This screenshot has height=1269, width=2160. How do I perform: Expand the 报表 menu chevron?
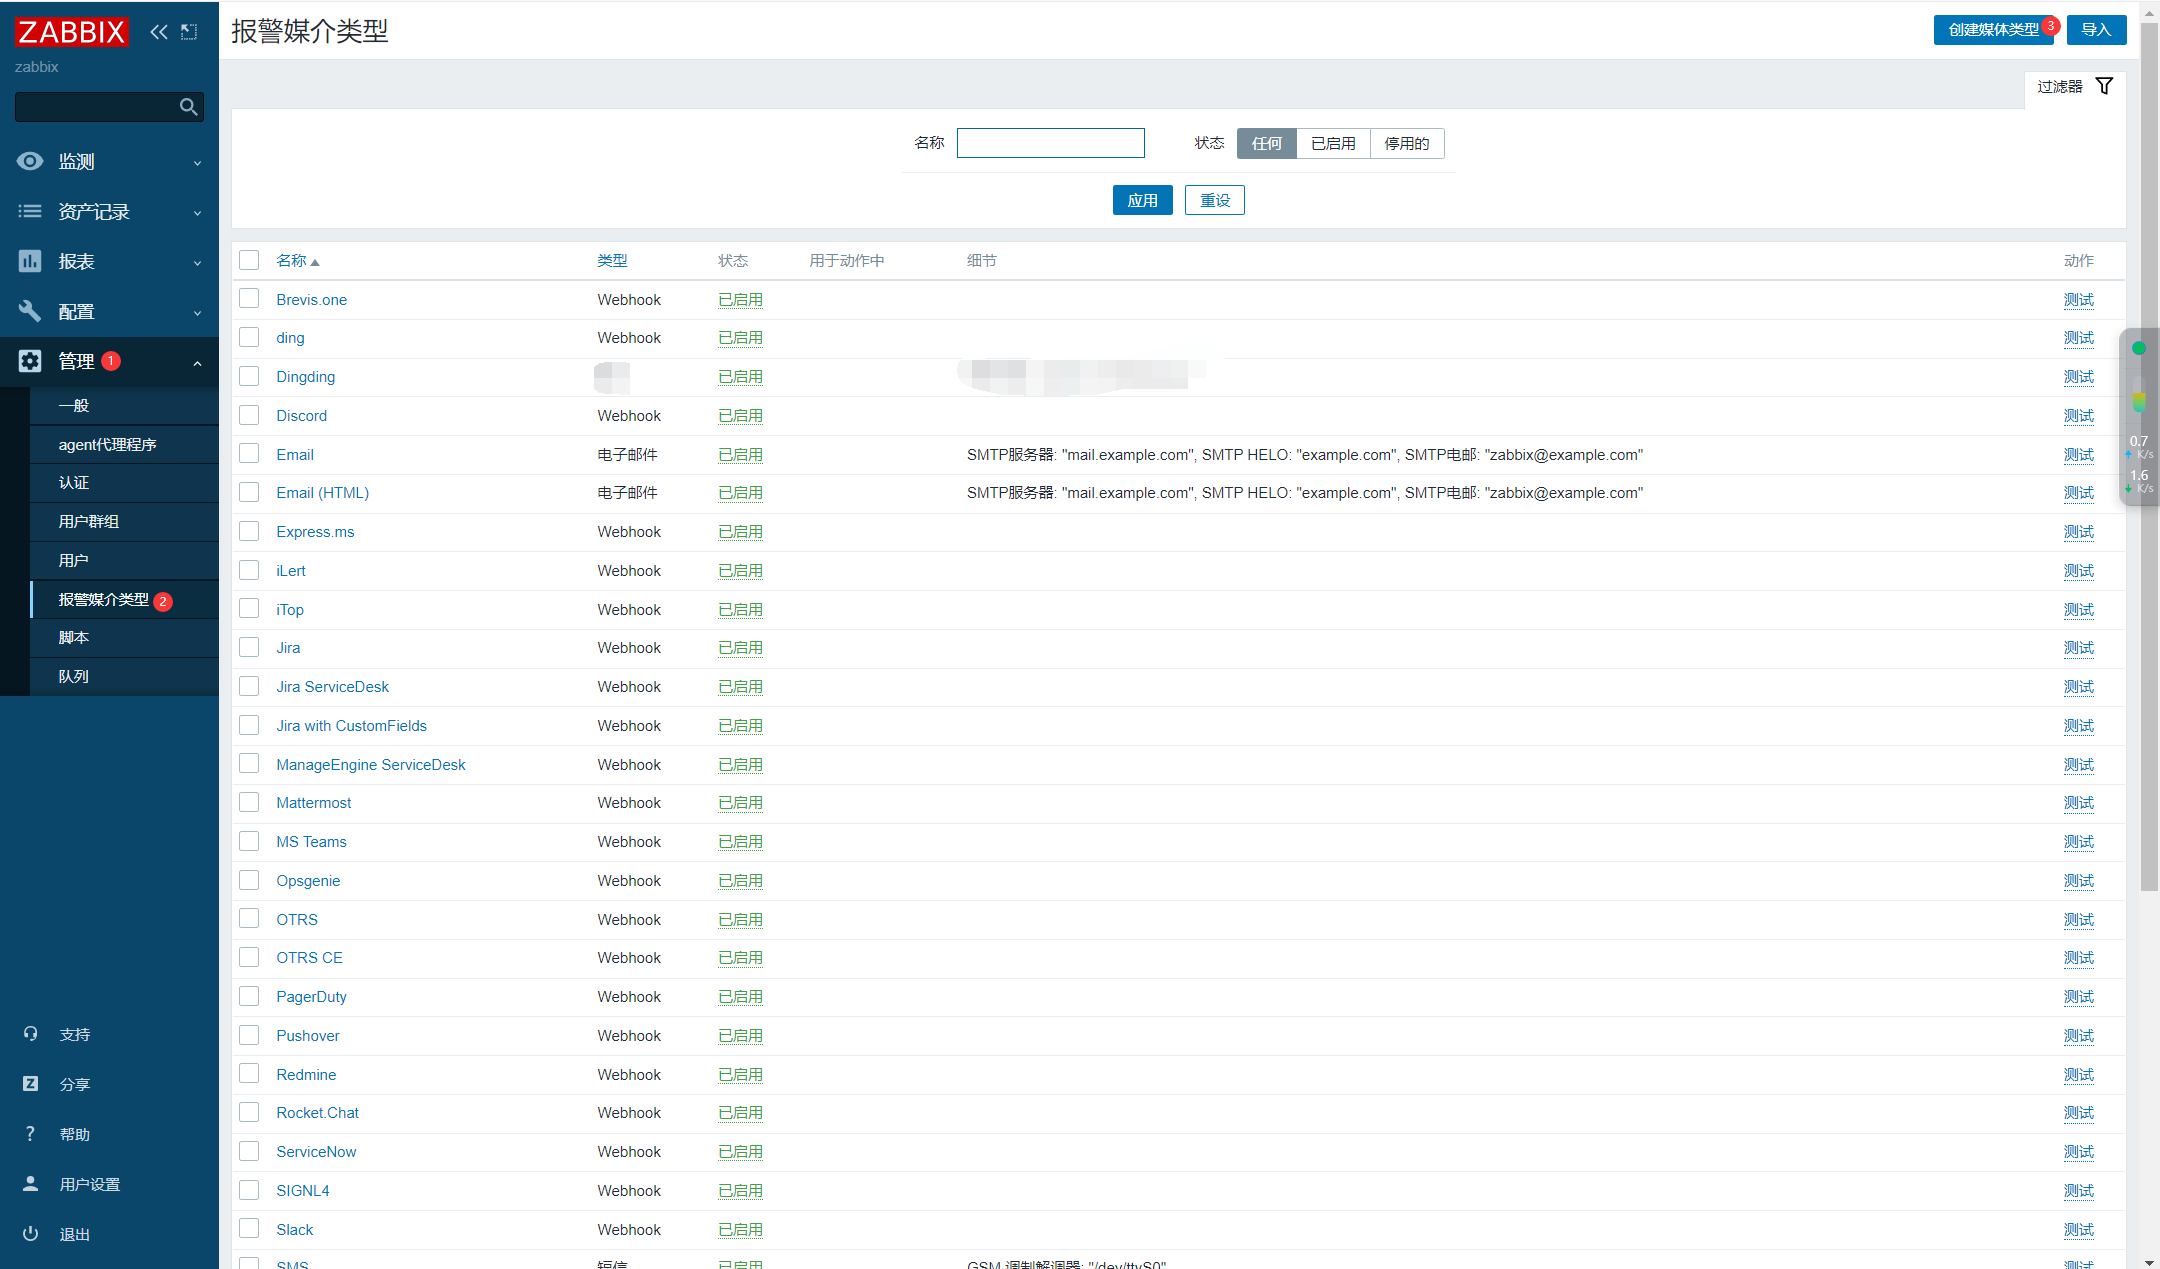tap(197, 262)
